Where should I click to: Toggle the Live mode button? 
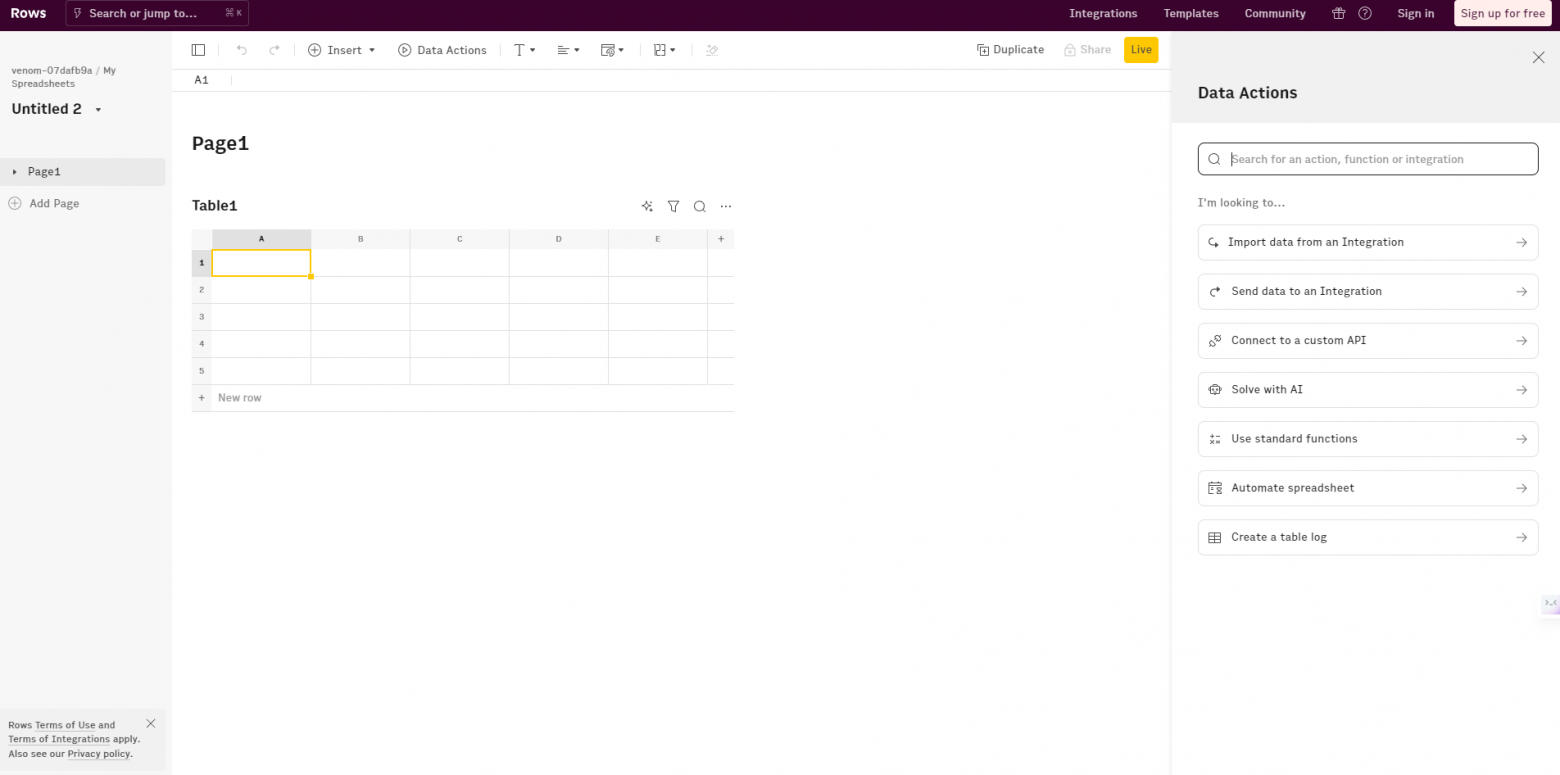1141,50
